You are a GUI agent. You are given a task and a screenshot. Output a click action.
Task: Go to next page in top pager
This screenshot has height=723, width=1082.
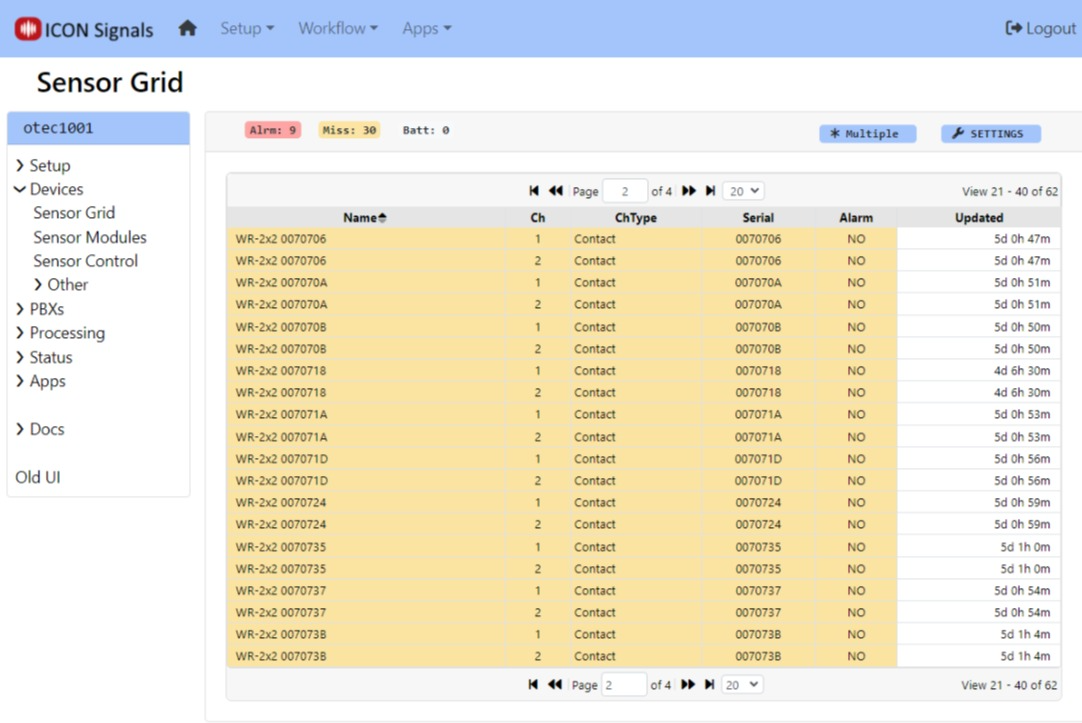pyautogui.click(x=688, y=191)
